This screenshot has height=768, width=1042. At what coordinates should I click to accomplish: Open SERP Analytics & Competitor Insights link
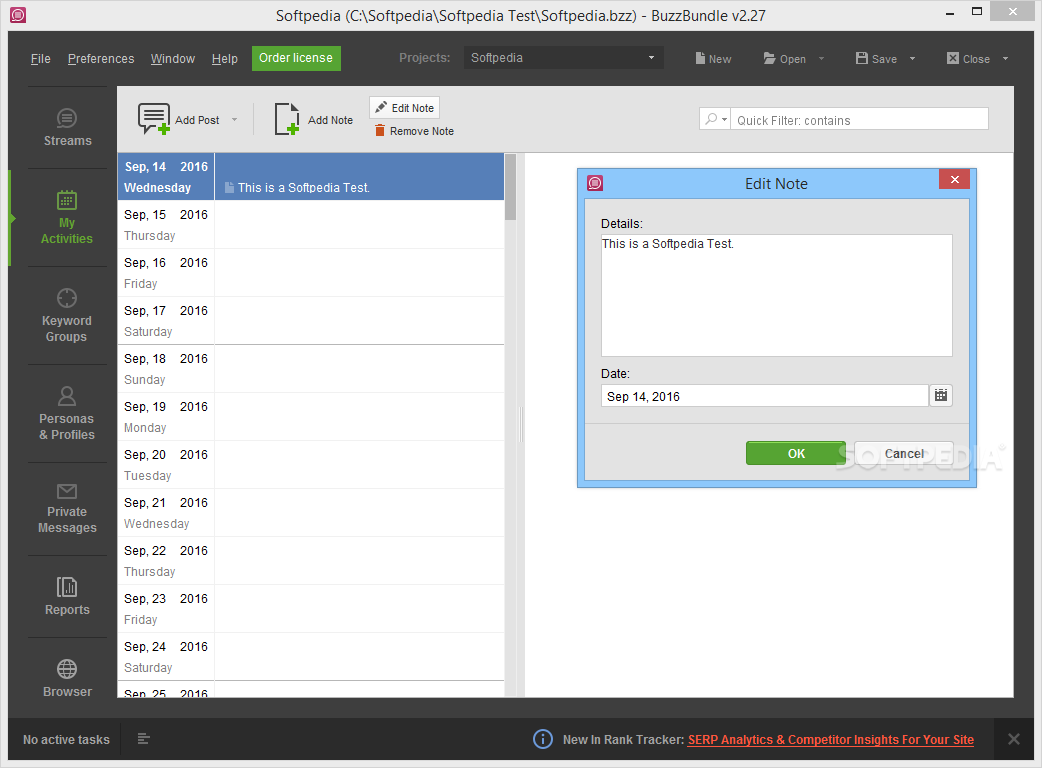pos(831,739)
